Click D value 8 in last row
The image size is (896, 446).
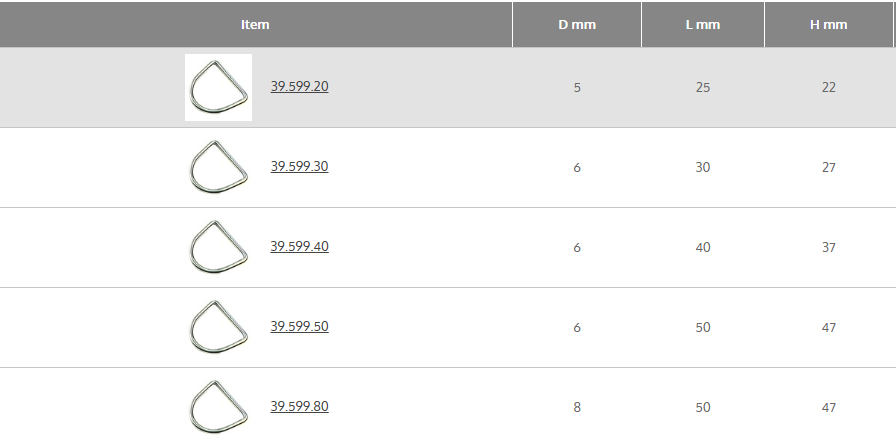pos(577,407)
